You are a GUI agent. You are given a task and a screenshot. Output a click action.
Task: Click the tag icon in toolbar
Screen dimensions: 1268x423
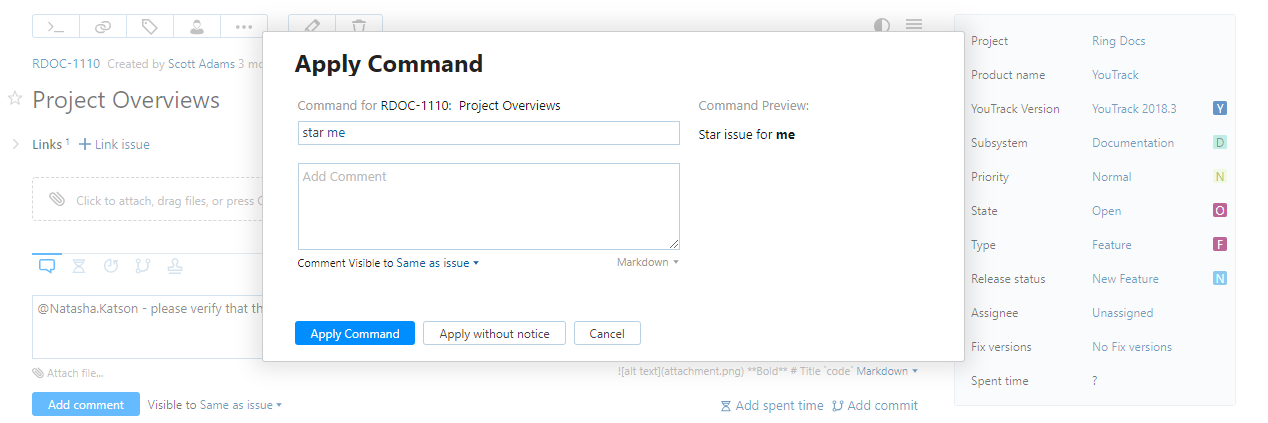[x=150, y=26]
